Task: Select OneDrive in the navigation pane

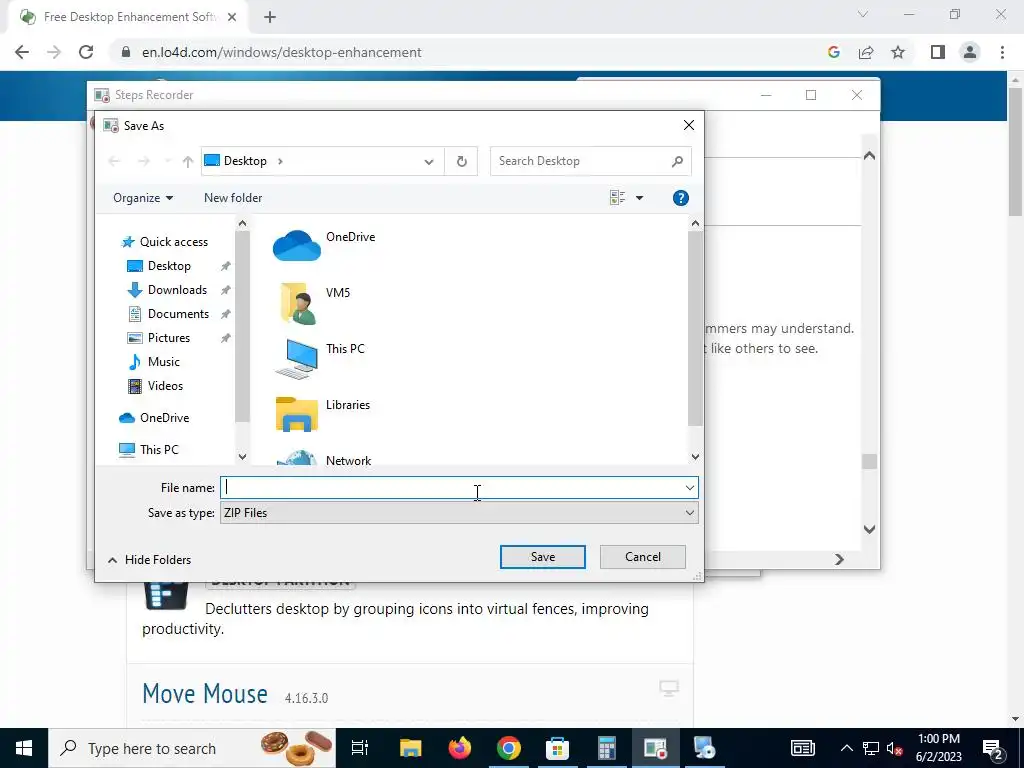Action: point(154,418)
